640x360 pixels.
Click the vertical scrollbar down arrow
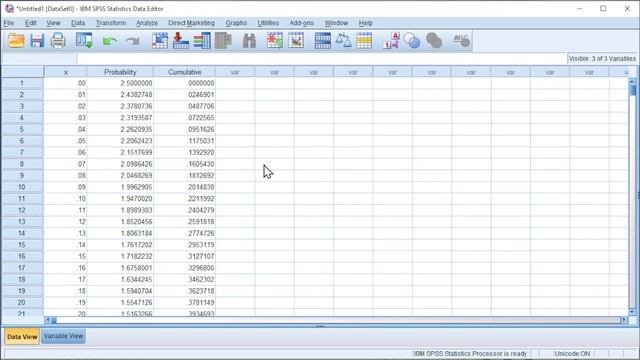632,312
